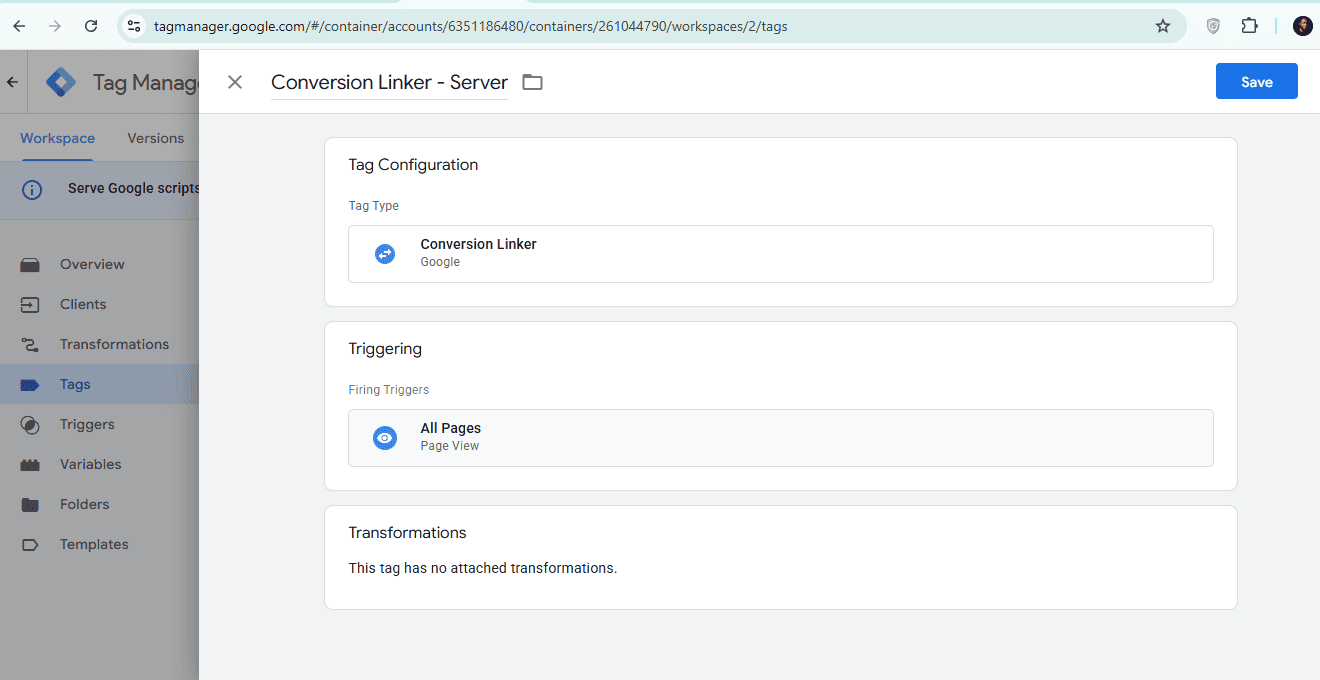Reload the page
The image size is (1320, 680).
coord(91,26)
